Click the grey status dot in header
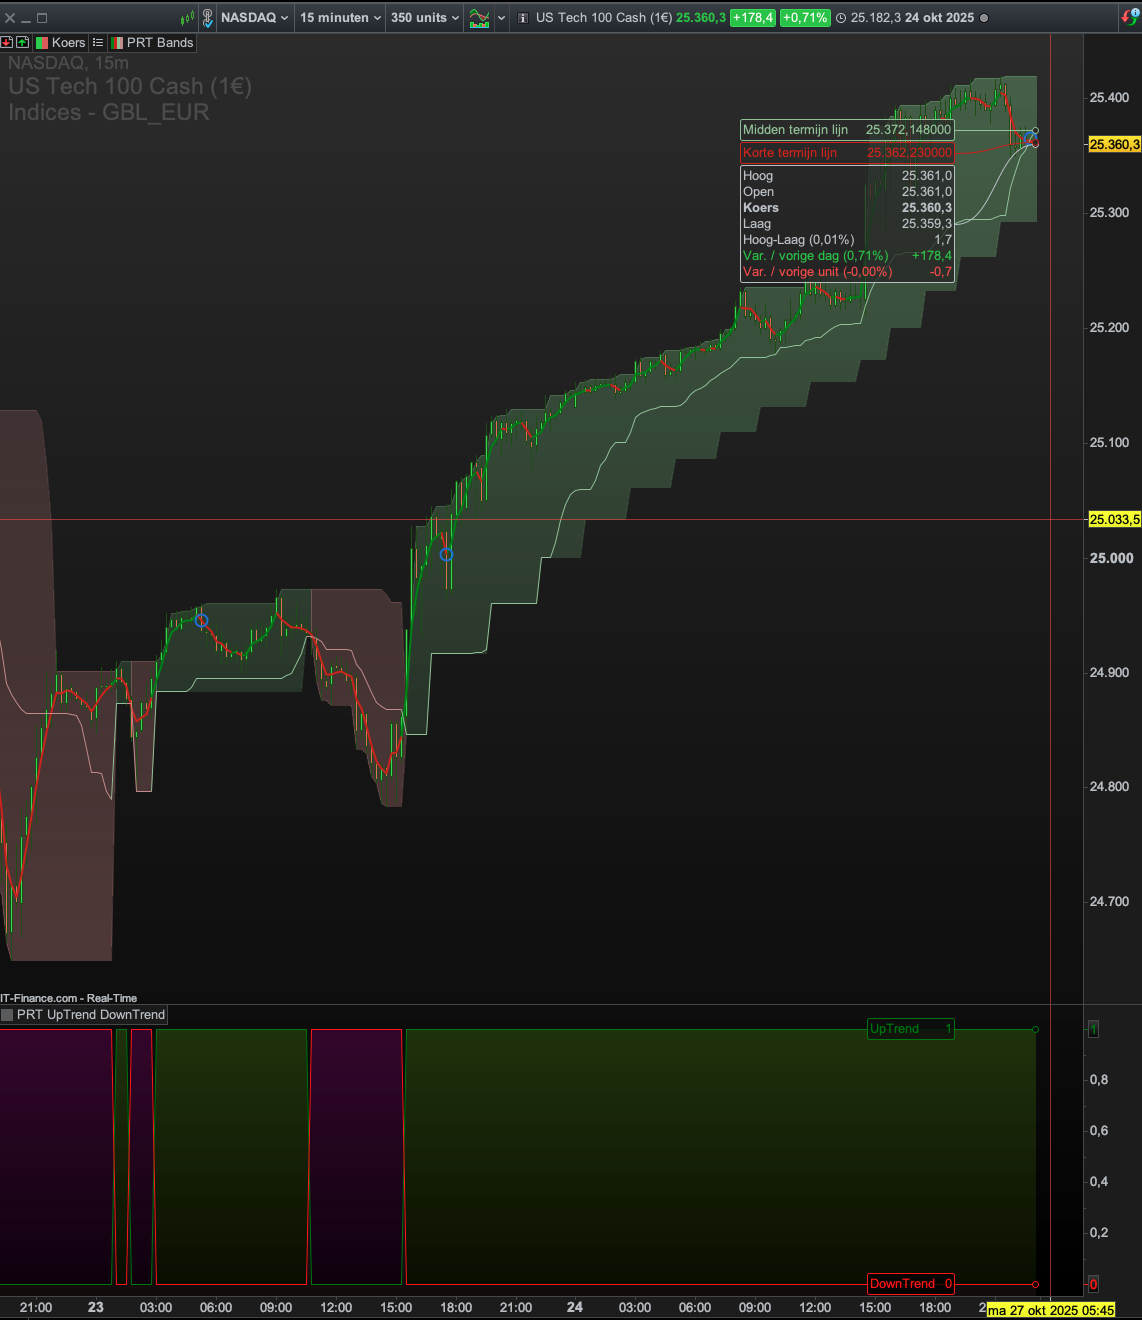The height and width of the screenshot is (1320, 1142). click(x=984, y=18)
